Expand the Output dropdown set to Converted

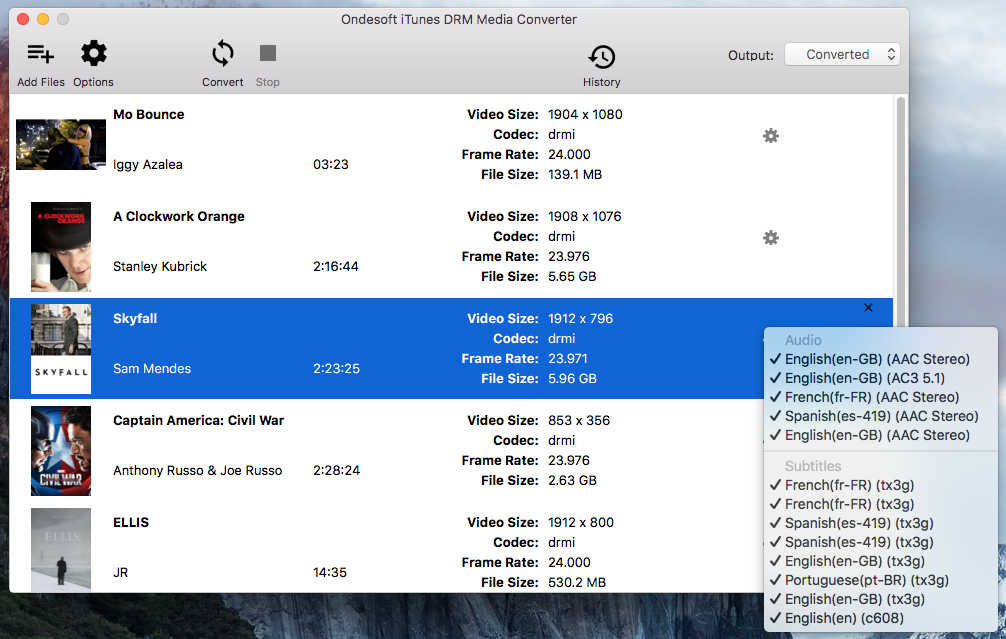(842, 55)
